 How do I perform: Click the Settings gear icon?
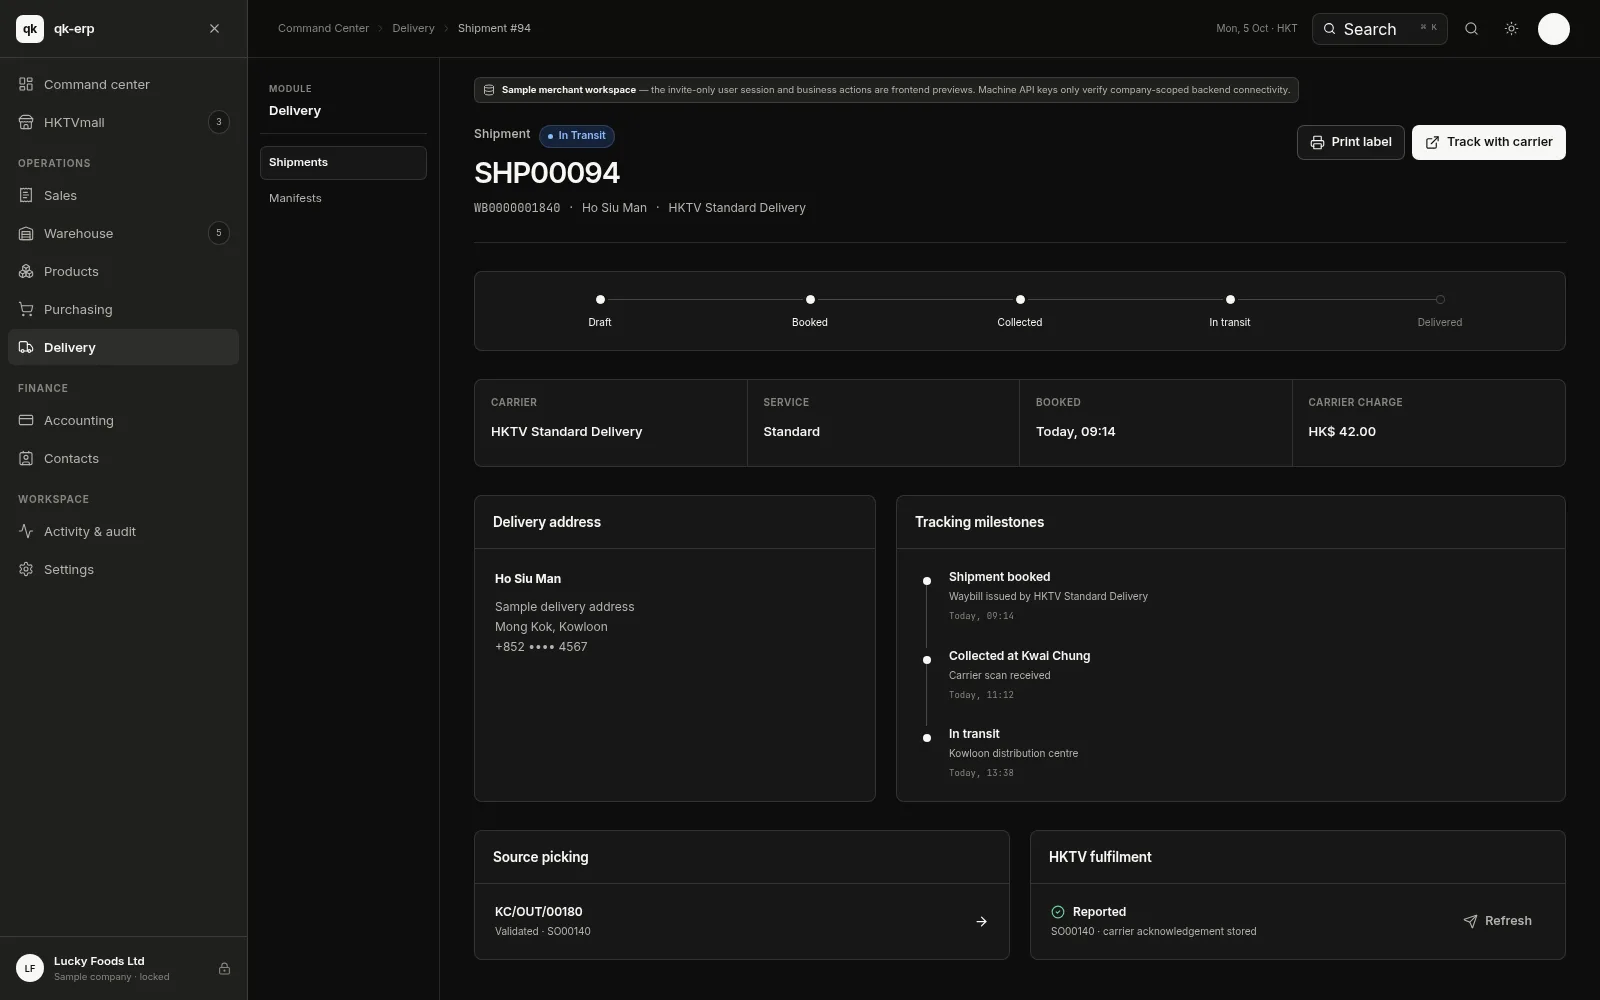(x=26, y=569)
